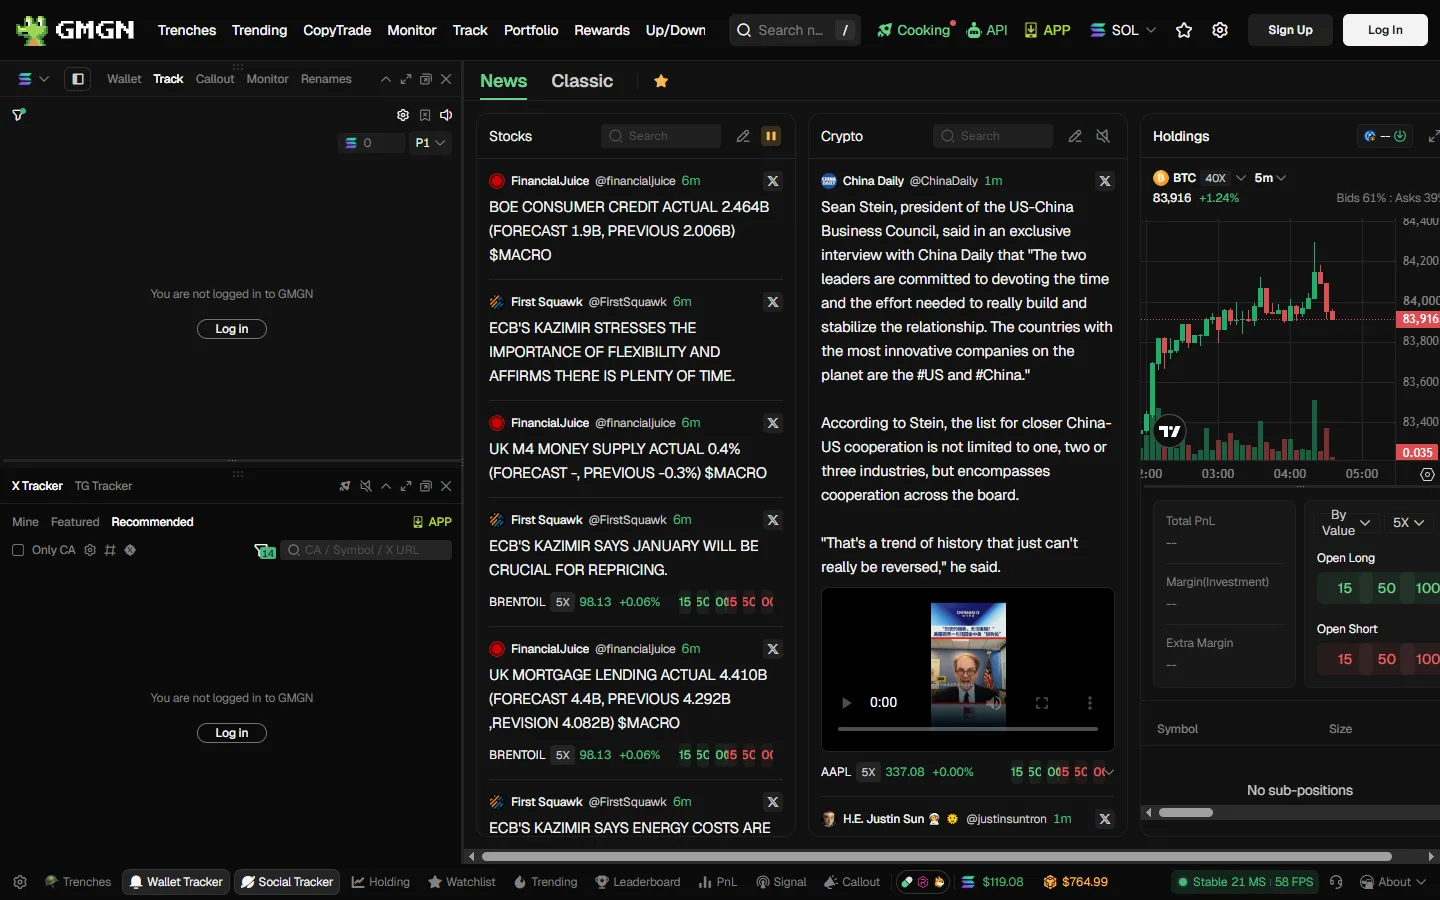This screenshot has width=1440, height=900.
Task: Click the top right Log In button
Action: pos(1385,30)
